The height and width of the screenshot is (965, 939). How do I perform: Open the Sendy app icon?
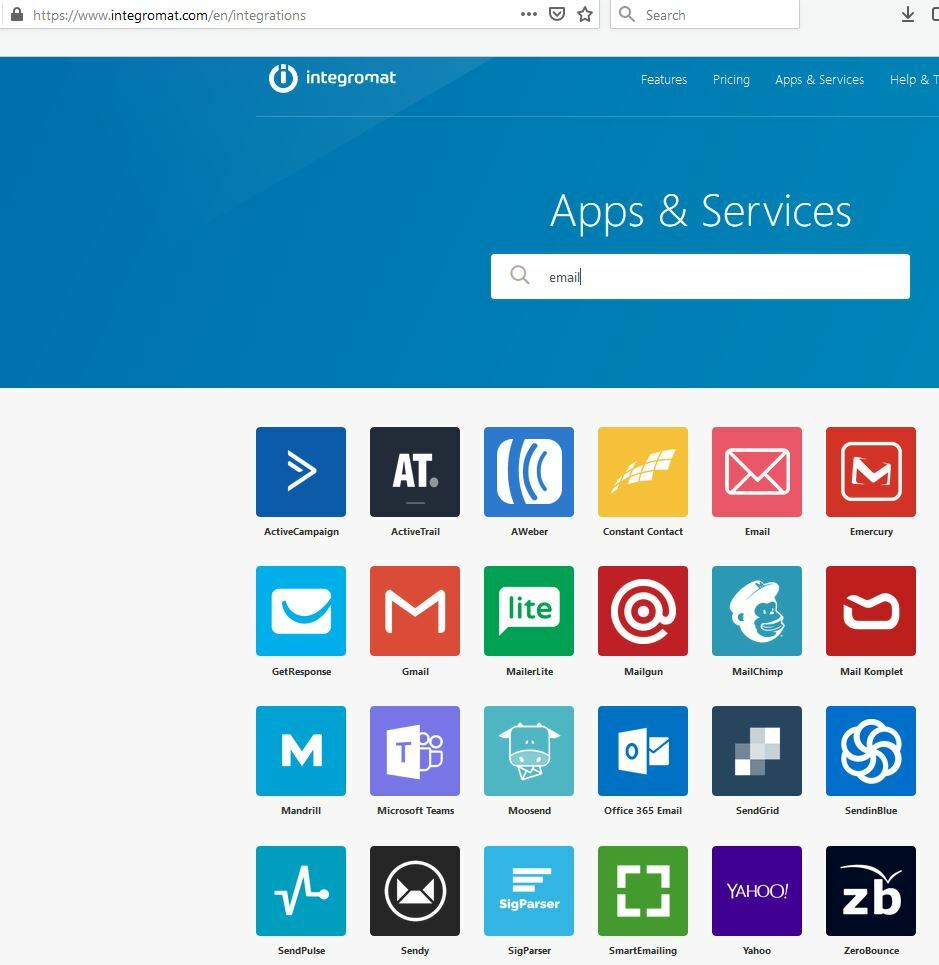point(415,891)
